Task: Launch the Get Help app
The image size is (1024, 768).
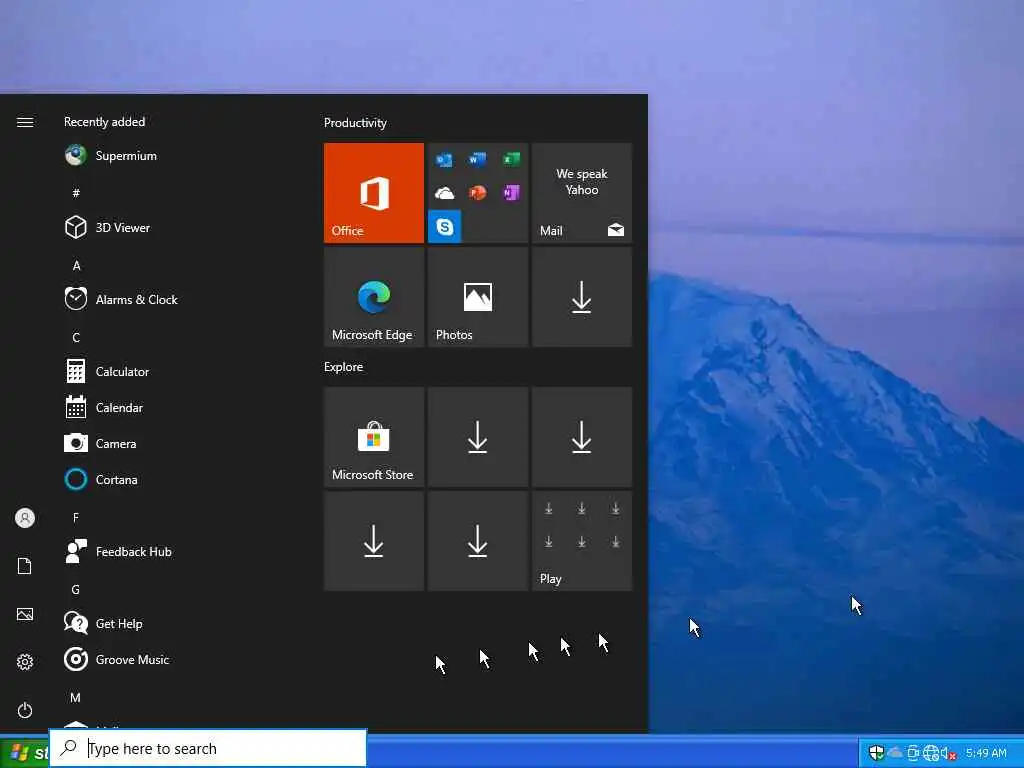Action: click(104, 623)
